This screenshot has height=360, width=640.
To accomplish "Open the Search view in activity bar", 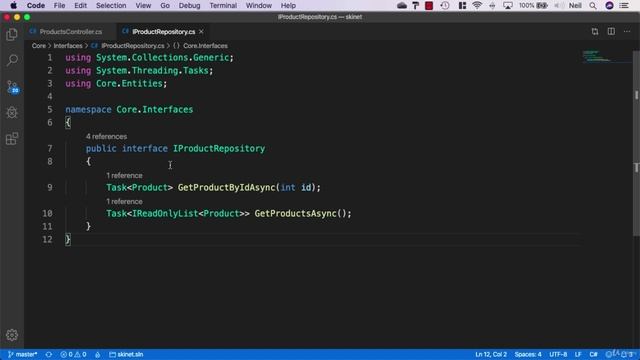I will pyautogui.click(x=12, y=60).
